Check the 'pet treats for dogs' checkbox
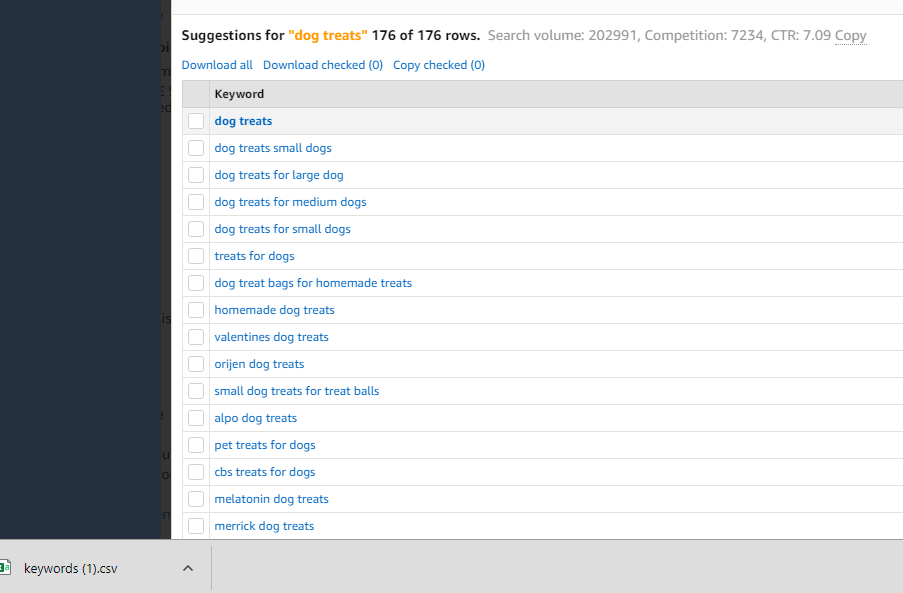Screen dimensions: 903x593 click(x=196, y=445)
